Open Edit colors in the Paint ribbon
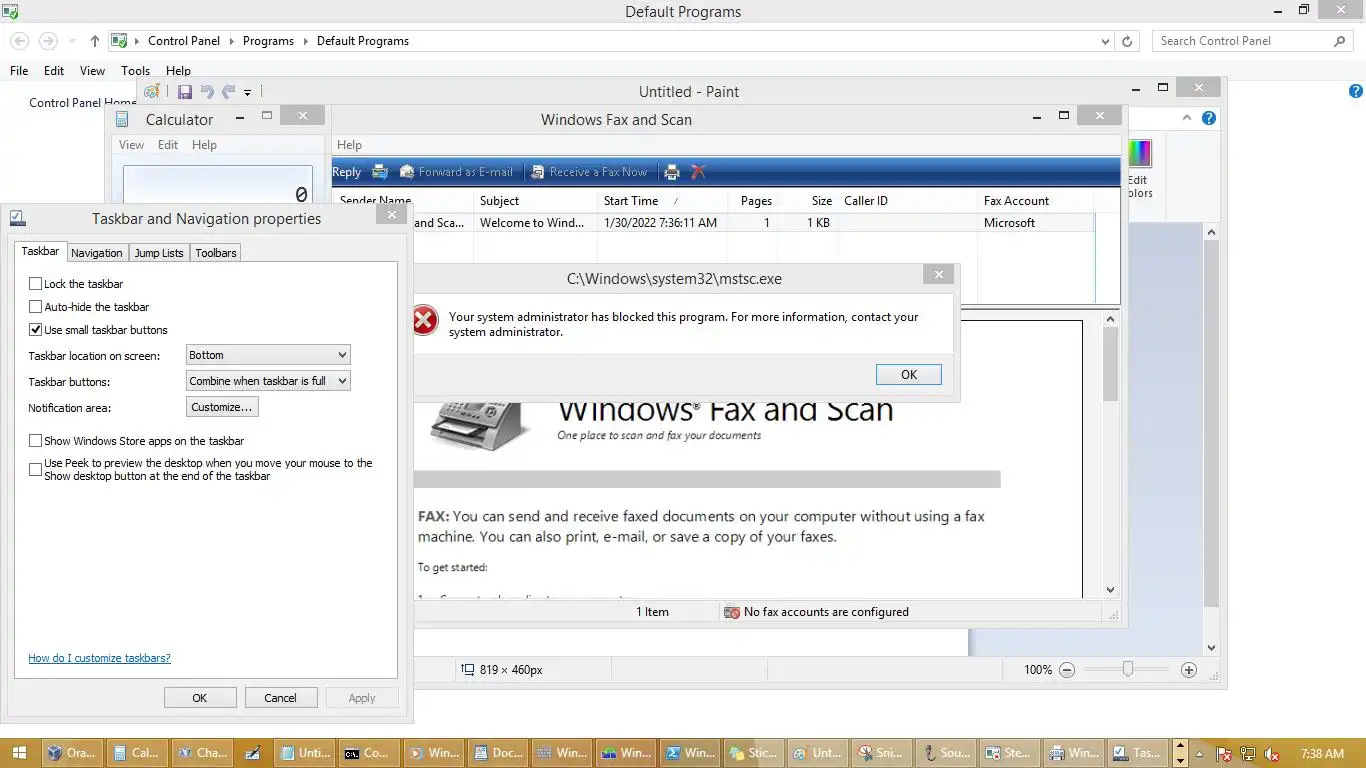Viewport: 1366px width, 768px height. click(1139, 169)
